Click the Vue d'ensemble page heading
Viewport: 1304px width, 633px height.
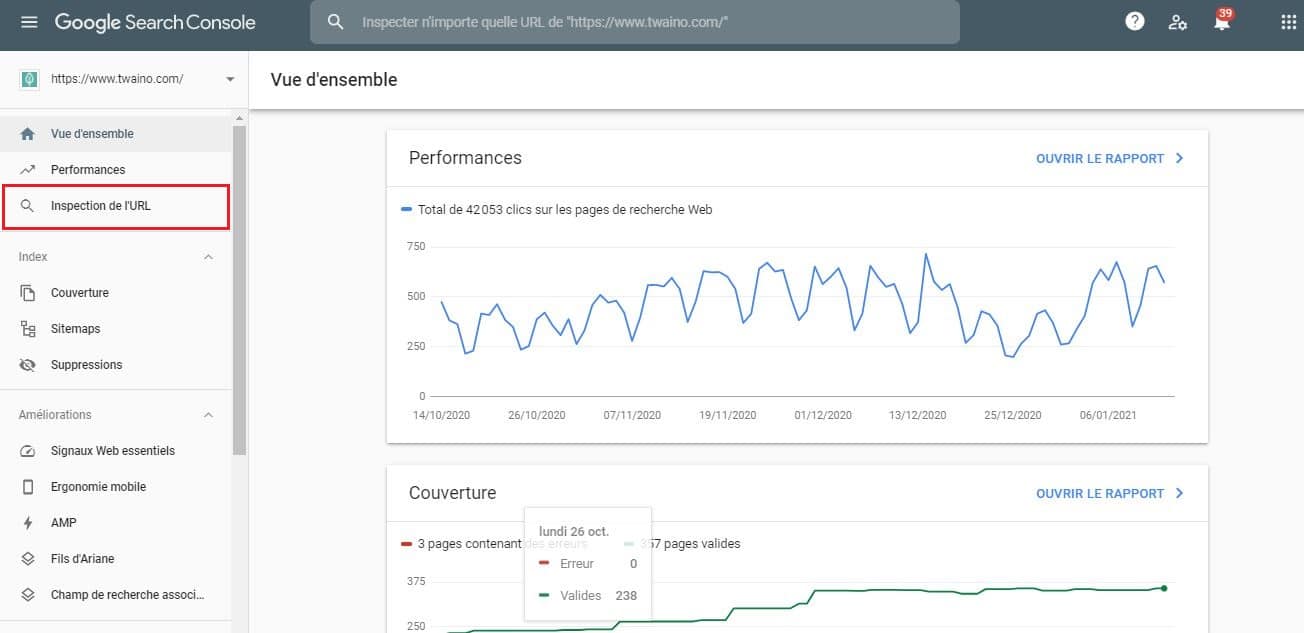334,80
